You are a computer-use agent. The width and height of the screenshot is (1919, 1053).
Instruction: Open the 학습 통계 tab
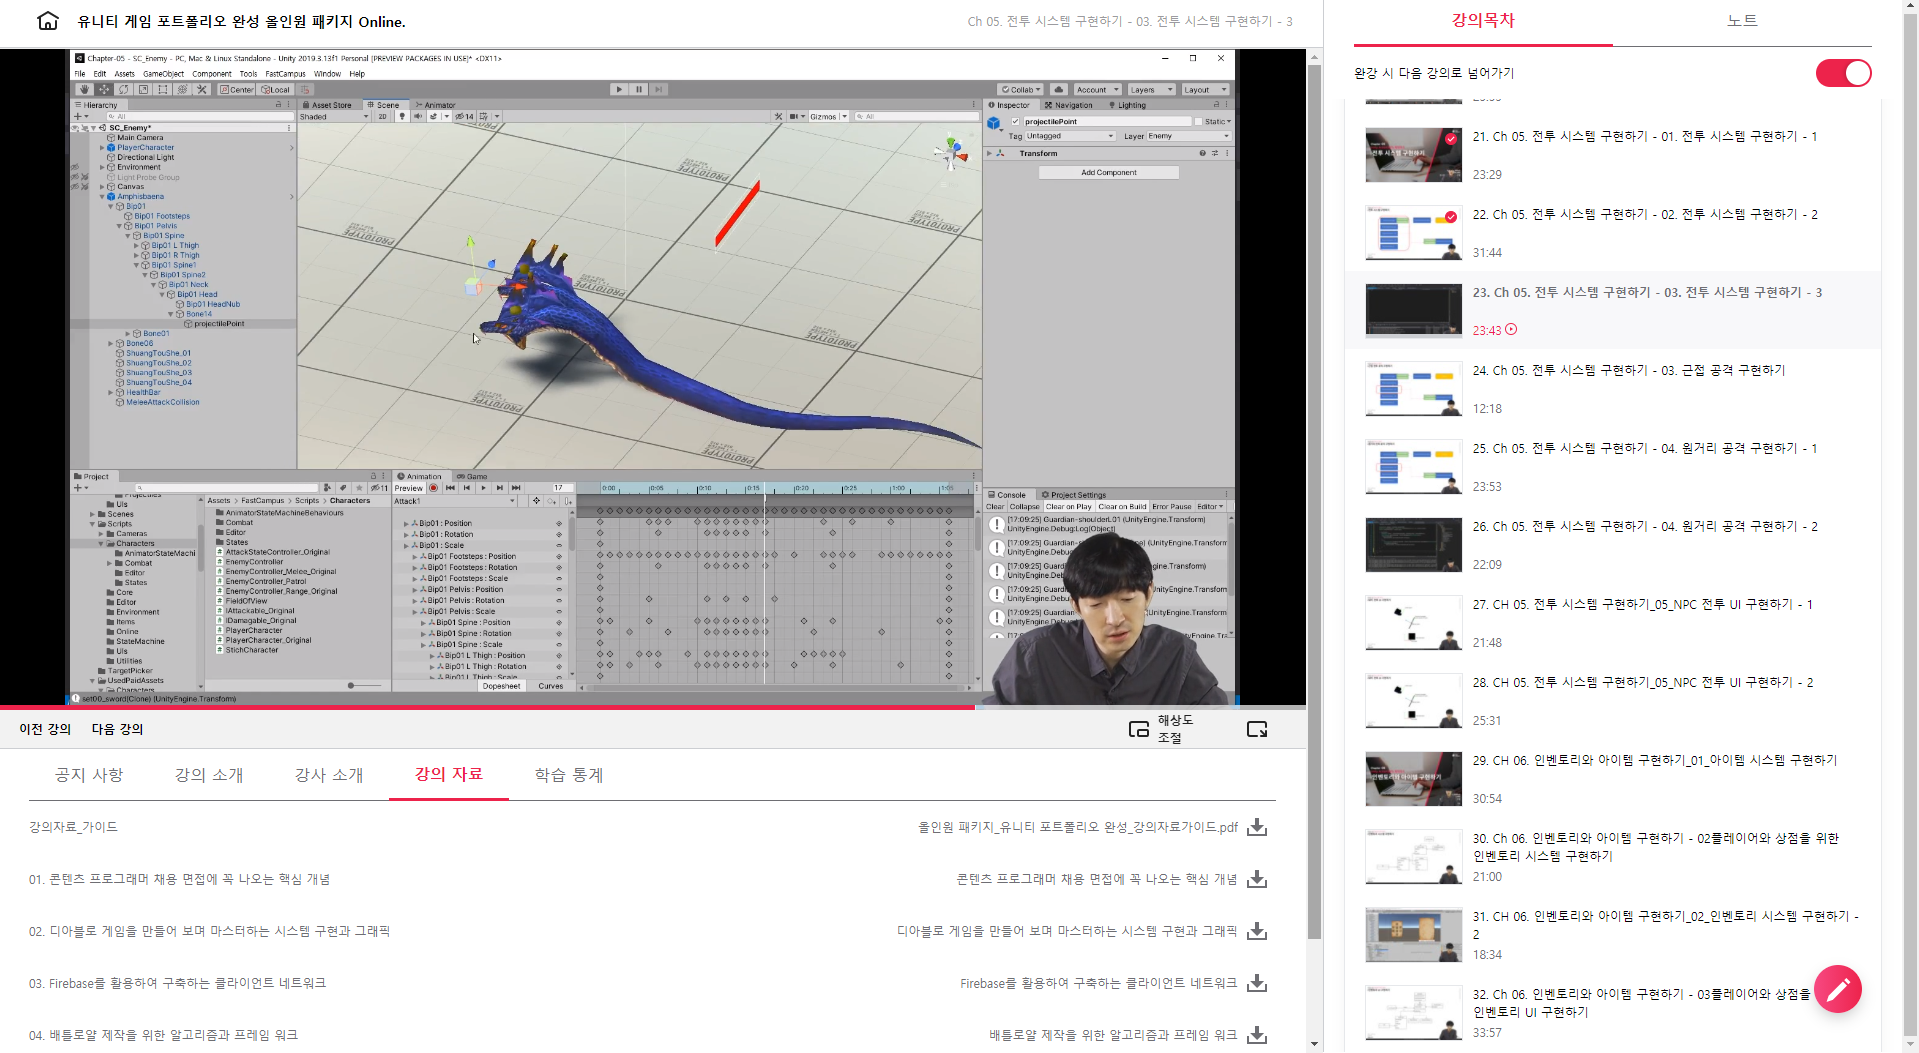coord(569,775)
